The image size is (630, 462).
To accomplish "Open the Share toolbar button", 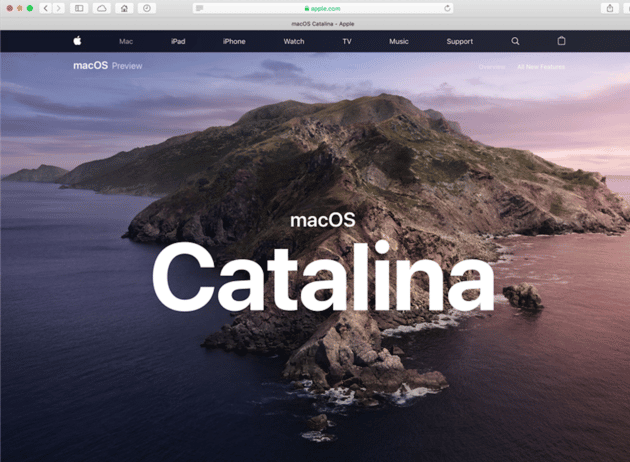I will click(610, 8).
